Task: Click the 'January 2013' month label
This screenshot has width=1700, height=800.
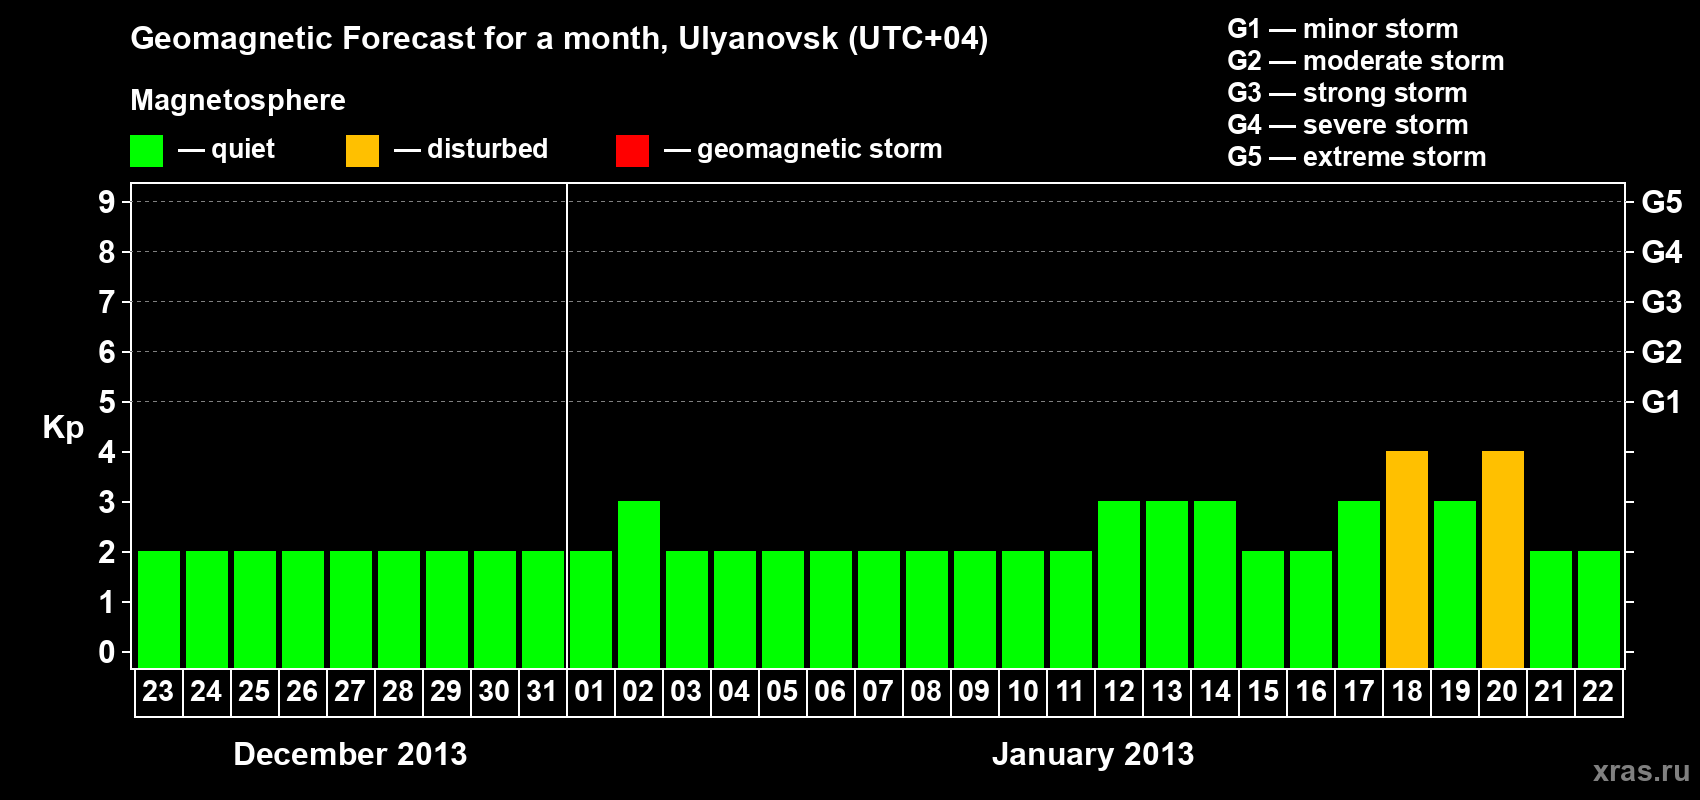Action: 1093,754
